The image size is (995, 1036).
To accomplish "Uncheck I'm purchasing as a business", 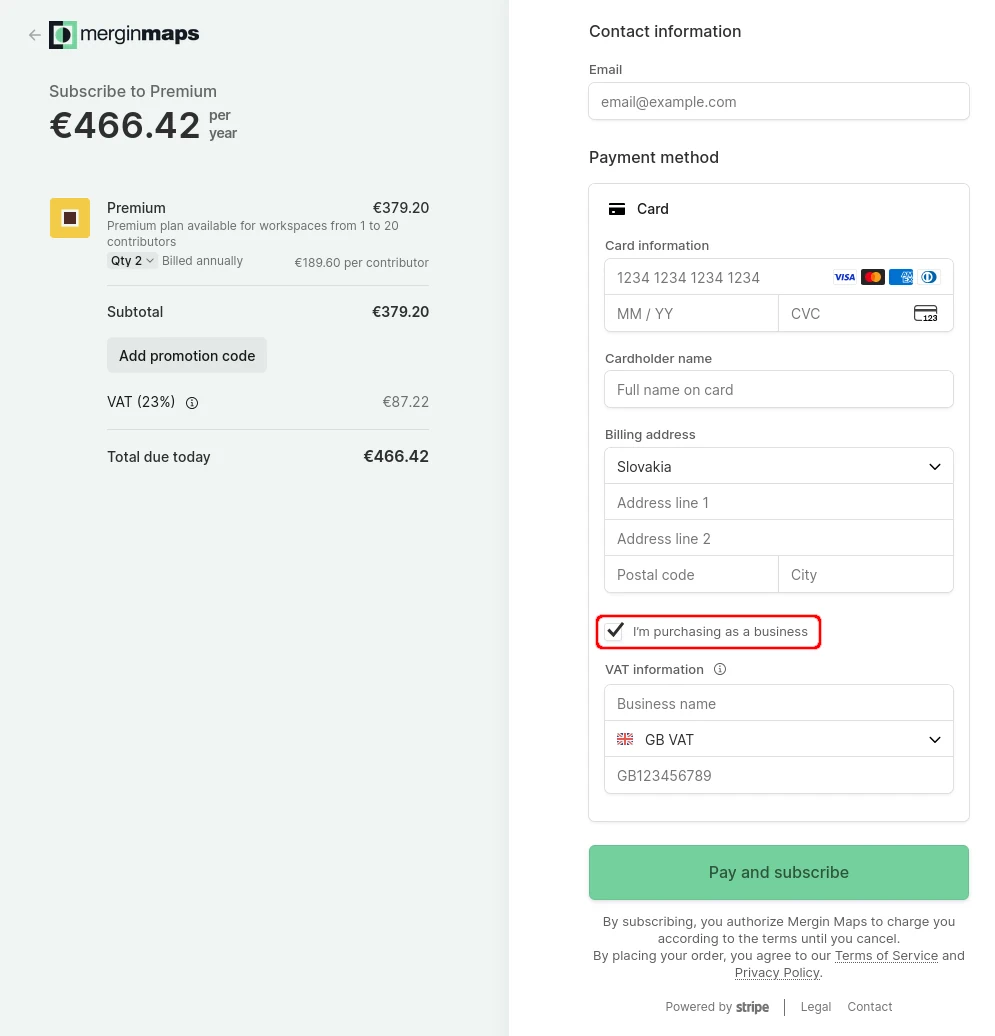I will click(614, 631).
